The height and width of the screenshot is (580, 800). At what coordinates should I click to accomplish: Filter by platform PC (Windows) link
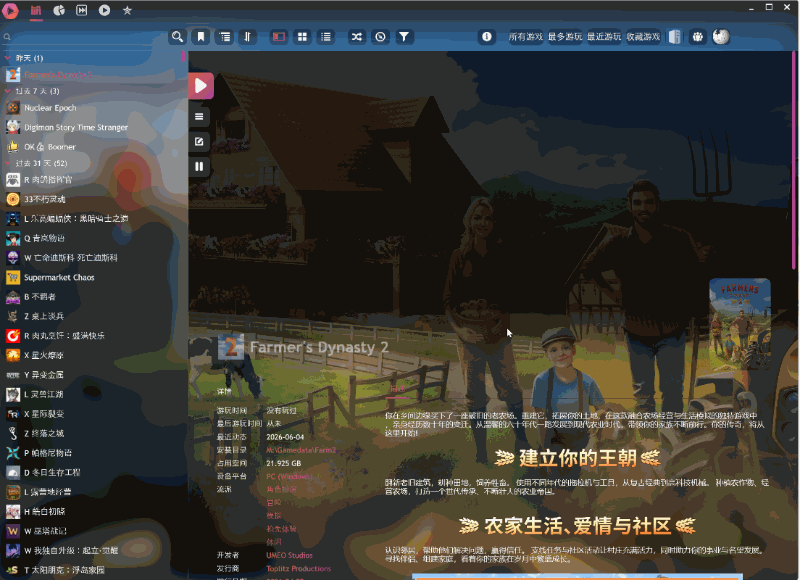tap(289, 476)
